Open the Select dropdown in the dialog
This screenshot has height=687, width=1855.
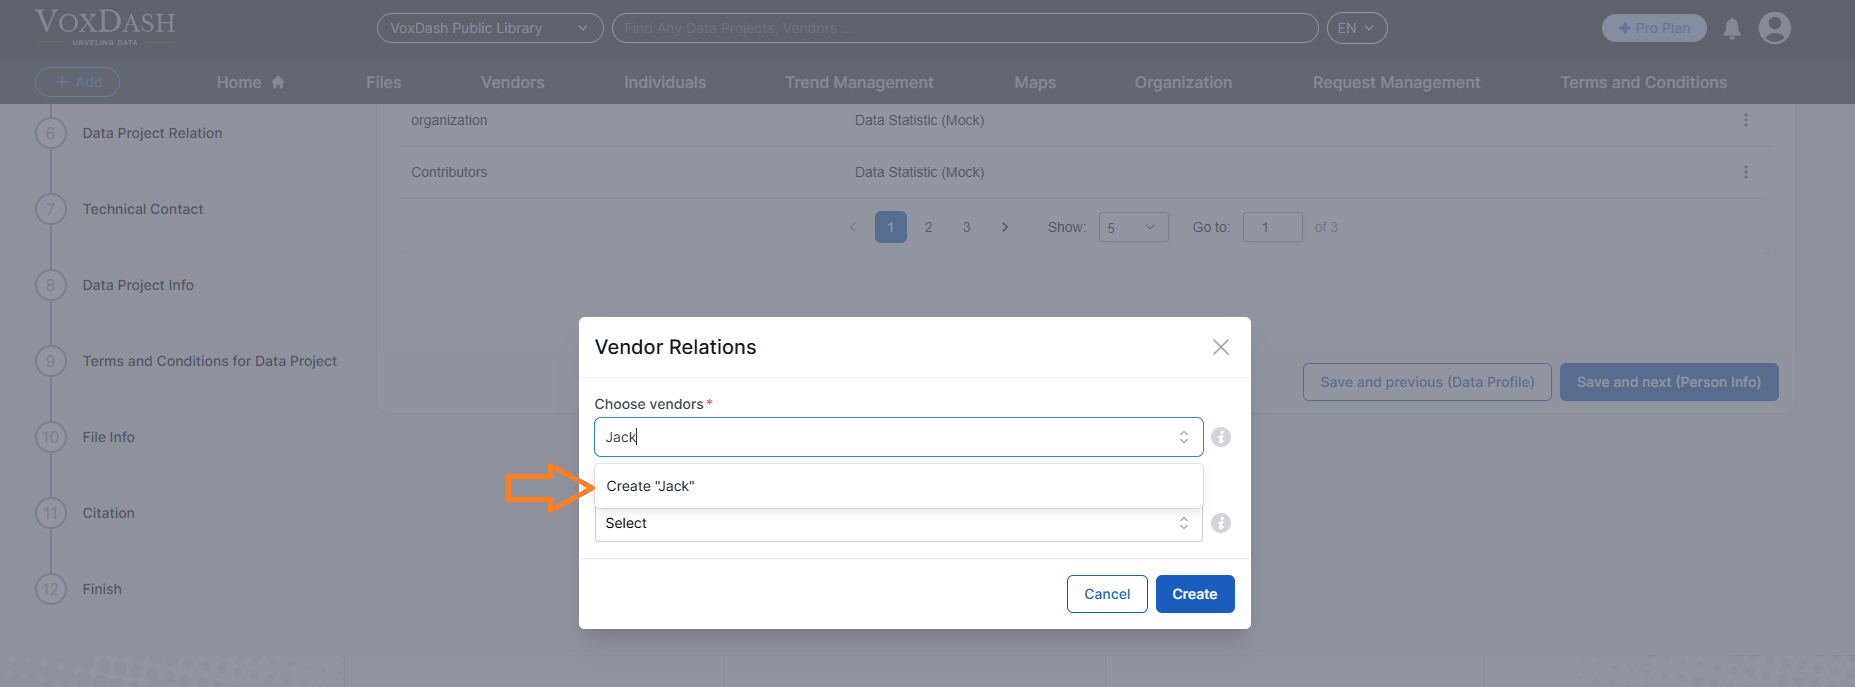coord(898,523)
